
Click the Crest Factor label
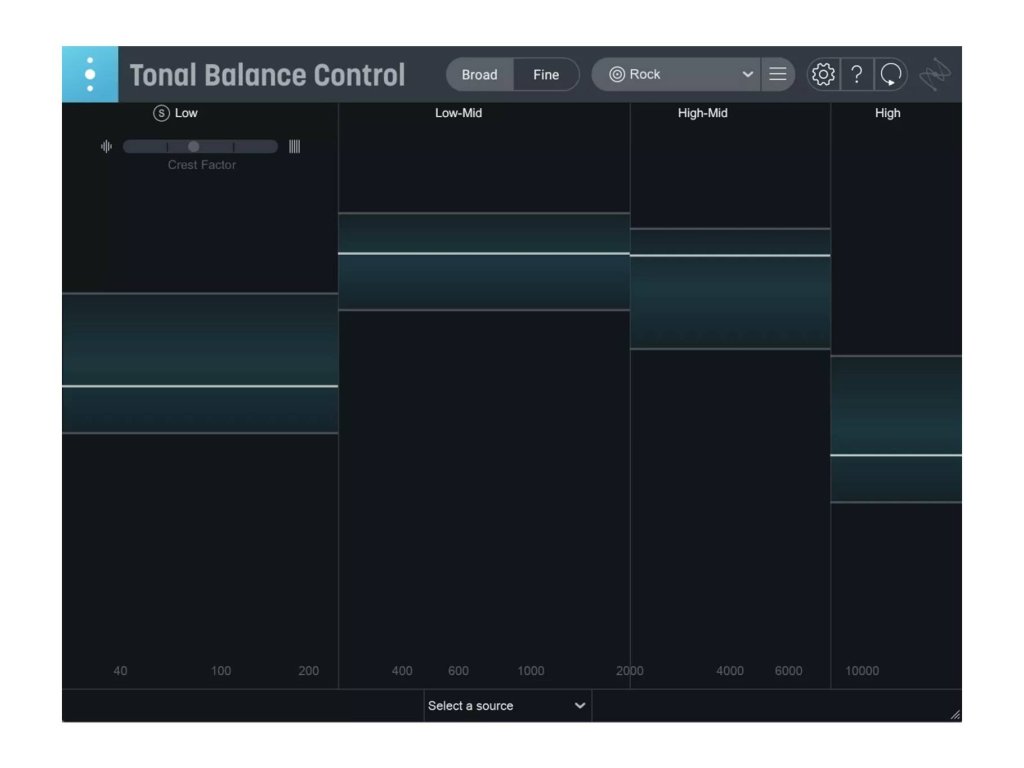tap(202, 165)
